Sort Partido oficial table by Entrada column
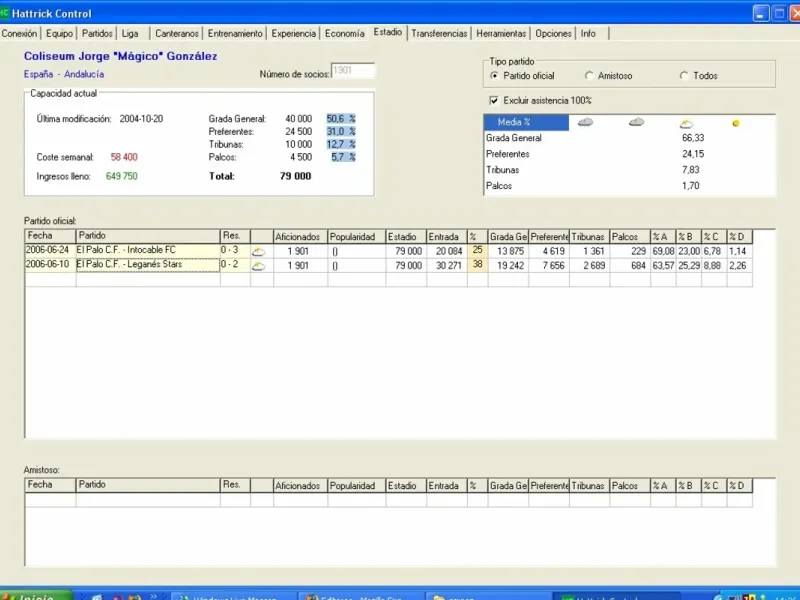800x600 pixels. pyautogui.click(x=447, y=237)
